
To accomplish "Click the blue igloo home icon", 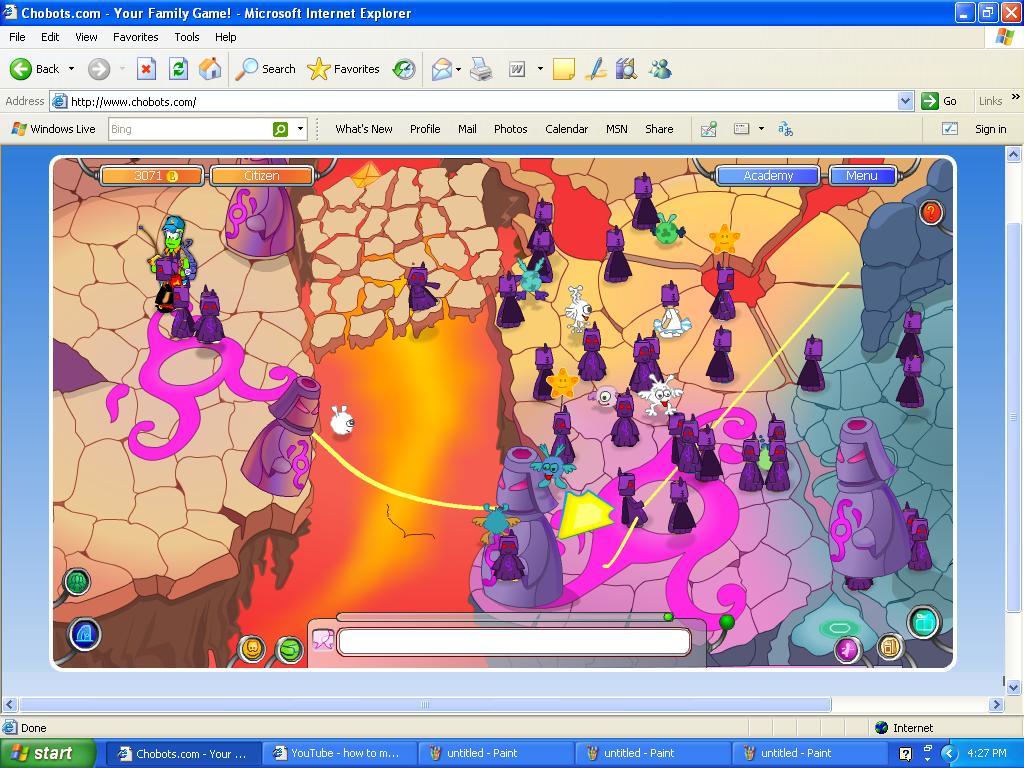I will pyautogui.click(x=85, y=633).
